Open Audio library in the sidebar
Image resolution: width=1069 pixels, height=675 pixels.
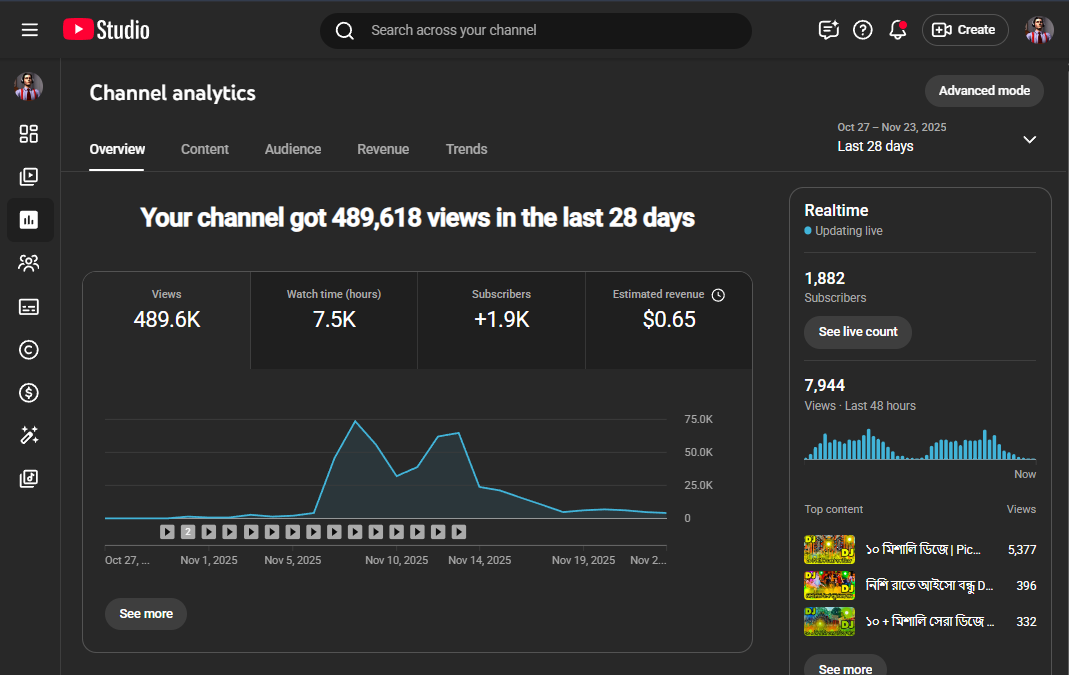coord(29,479)
